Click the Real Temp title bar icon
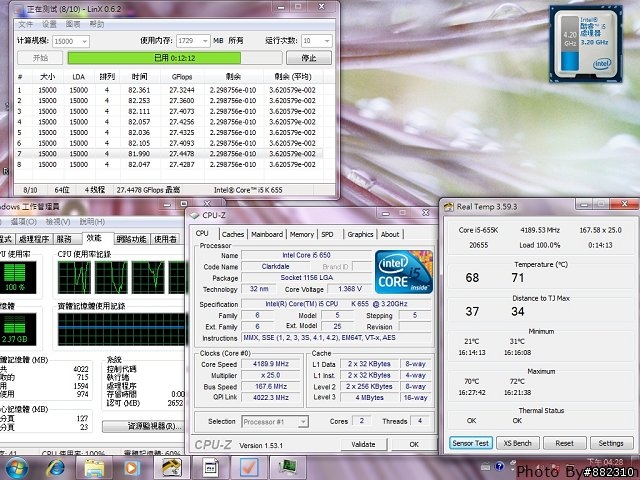Image resolution: width=640 pixels, height=480 pixels. point(449,207)
